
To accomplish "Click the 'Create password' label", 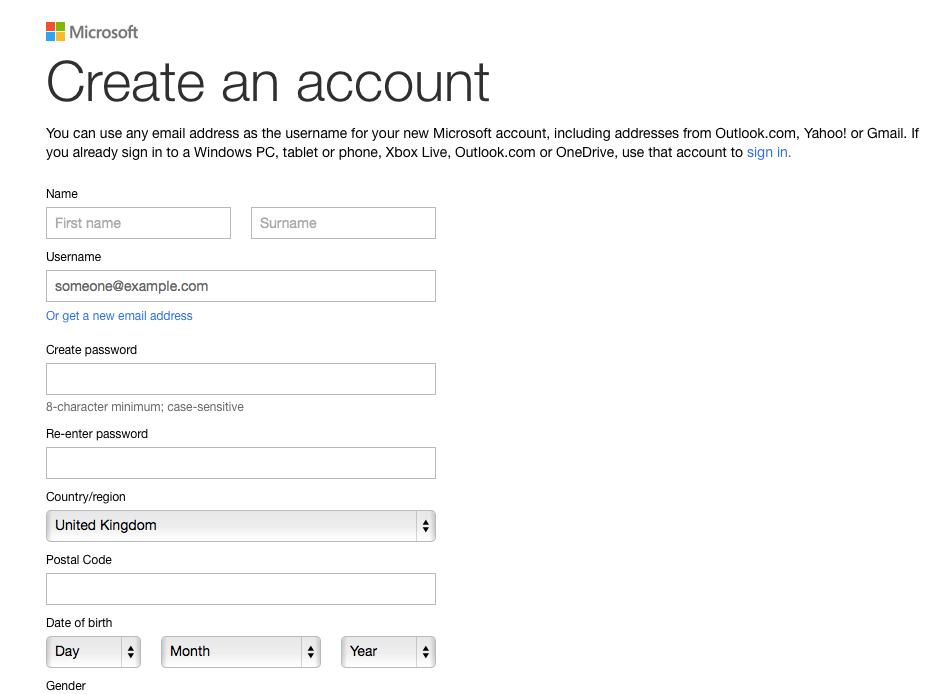I will click(x=91, y=350).
